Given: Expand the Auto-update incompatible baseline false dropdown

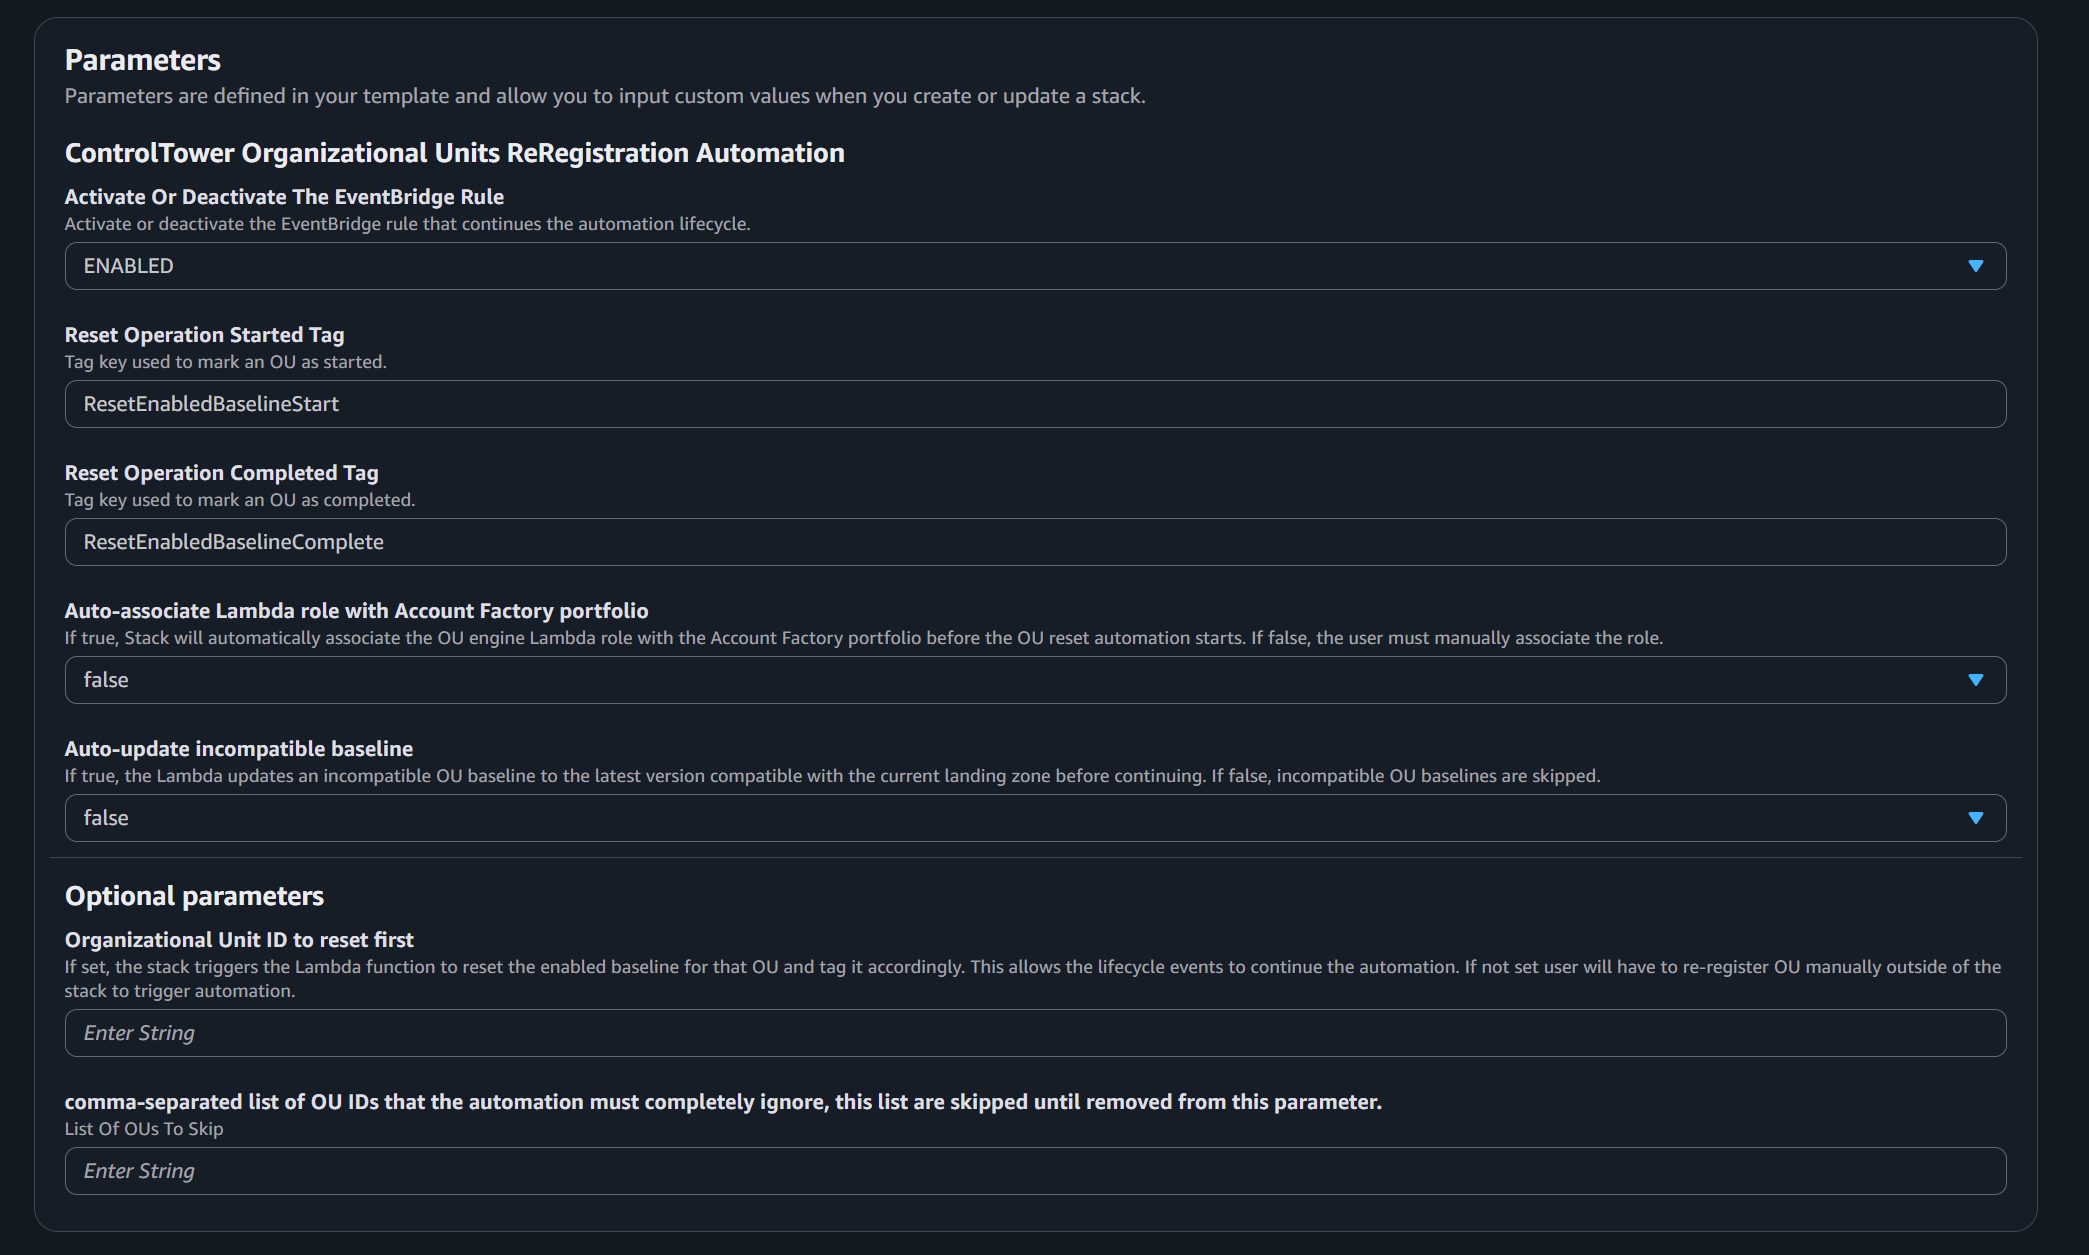Looking at the screenshot, I should point(1035,818).
